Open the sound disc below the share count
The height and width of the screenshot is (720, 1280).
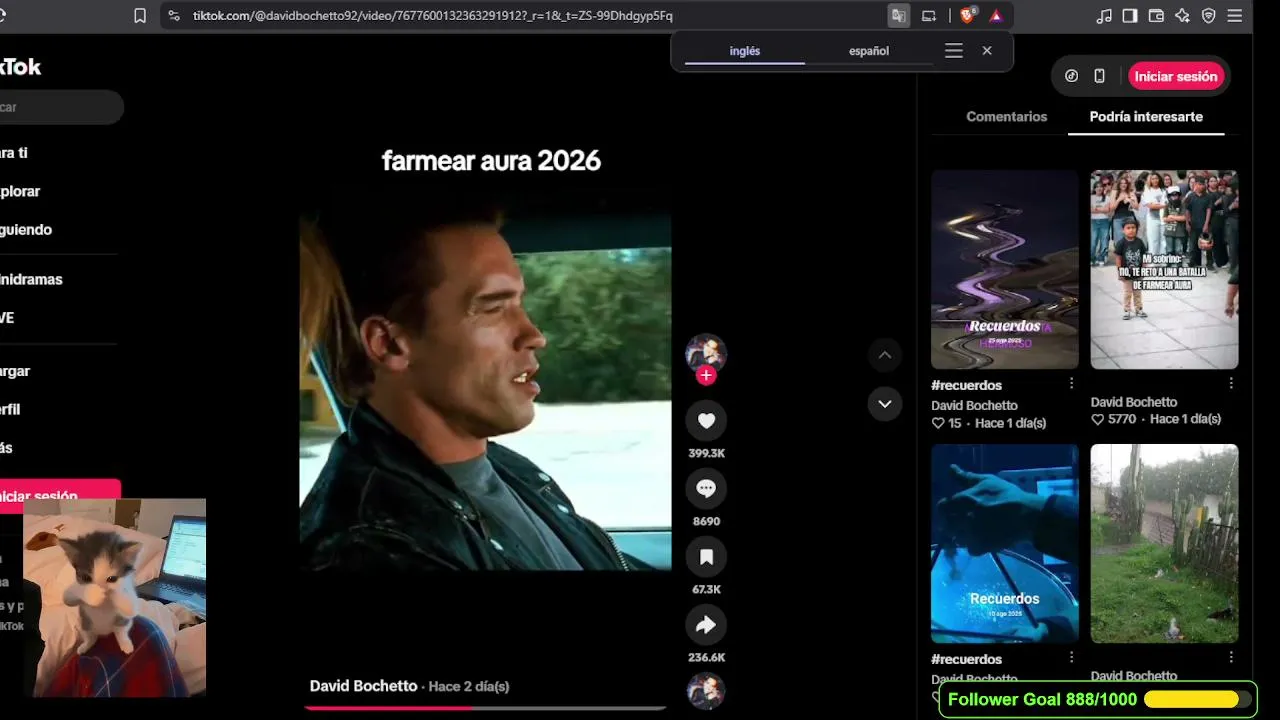pyautogui.click(x=706, y=691)
